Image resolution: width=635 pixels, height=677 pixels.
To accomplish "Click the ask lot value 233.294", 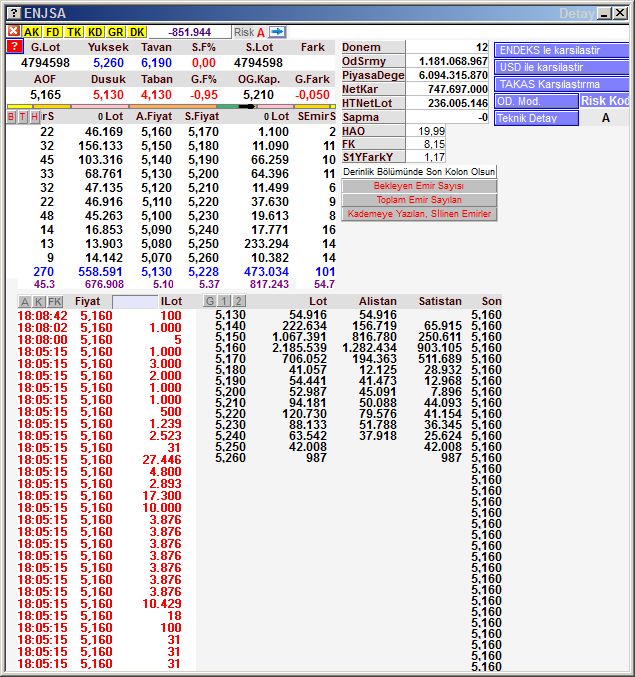I will coord(266,244).
